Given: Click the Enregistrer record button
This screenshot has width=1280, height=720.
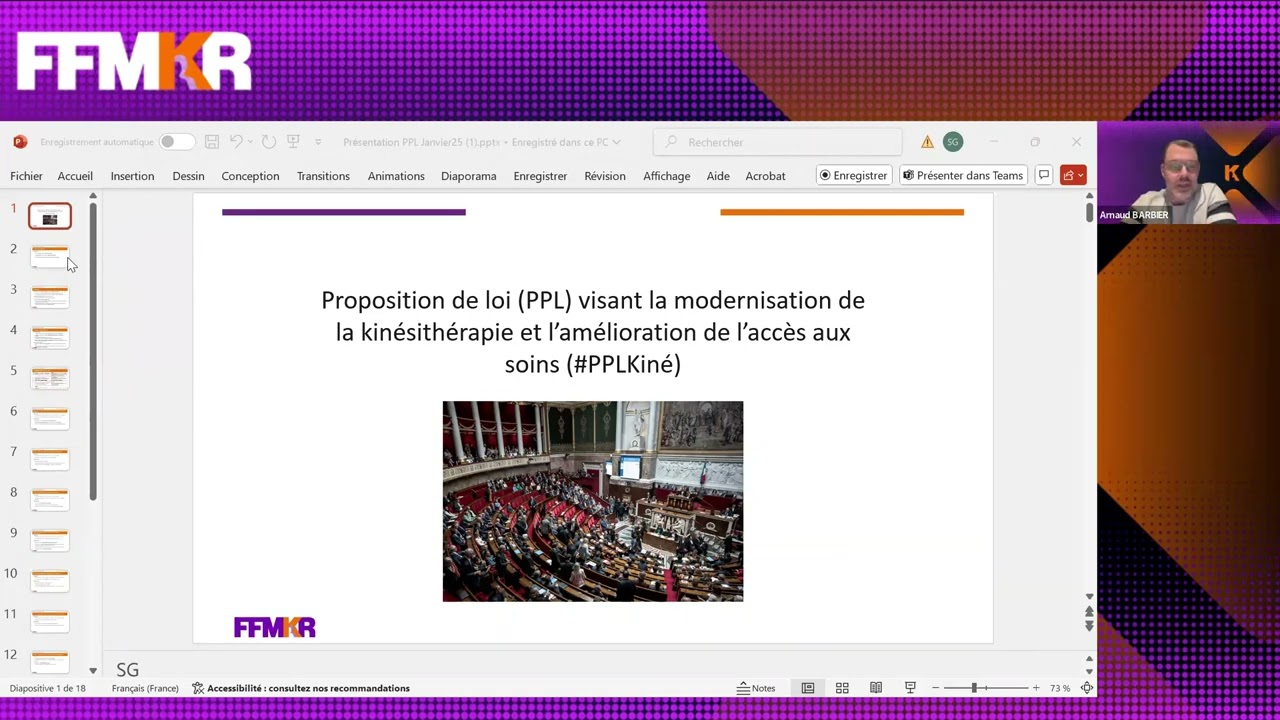Looking at the screenshot, I should pyautogui.click(x=853, y=175).
